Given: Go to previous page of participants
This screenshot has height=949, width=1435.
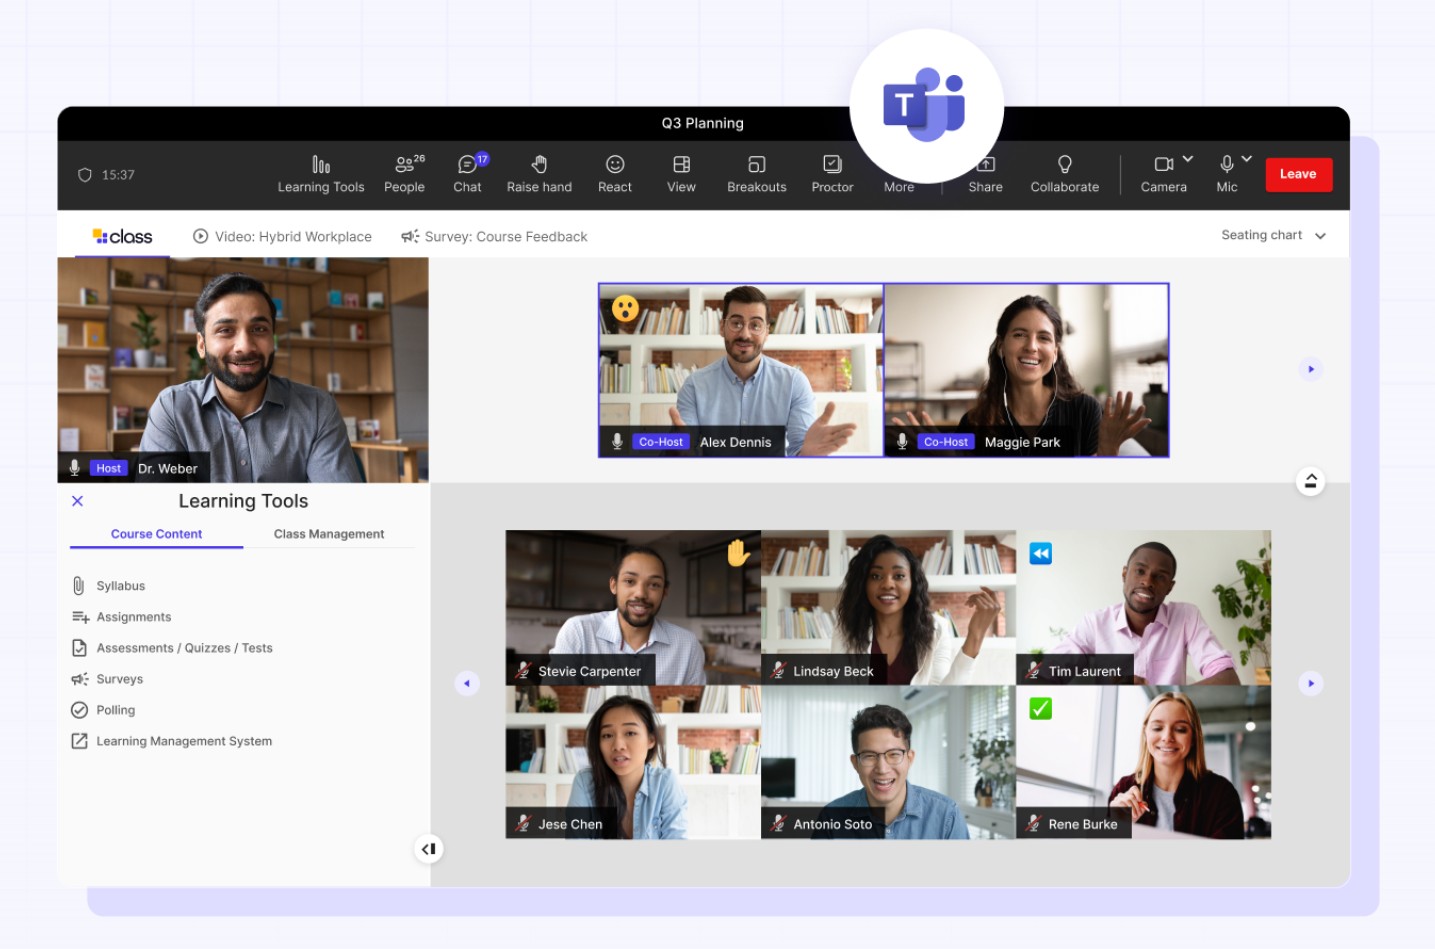Looking at the screenshot, I should 467,684.
